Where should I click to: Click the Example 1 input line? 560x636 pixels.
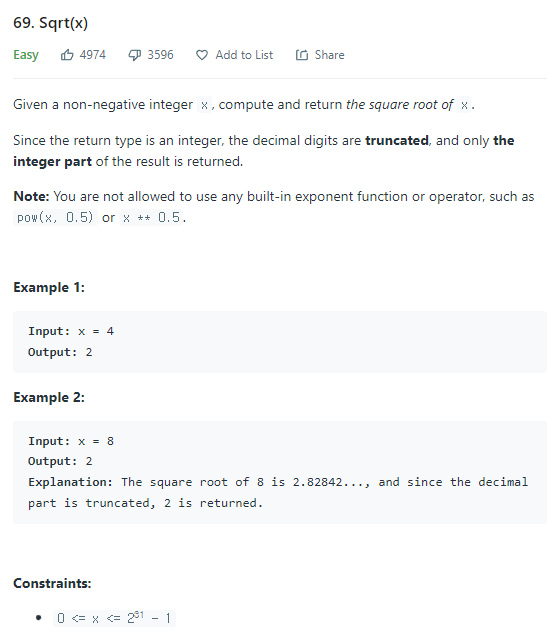(x=71, y=331)
